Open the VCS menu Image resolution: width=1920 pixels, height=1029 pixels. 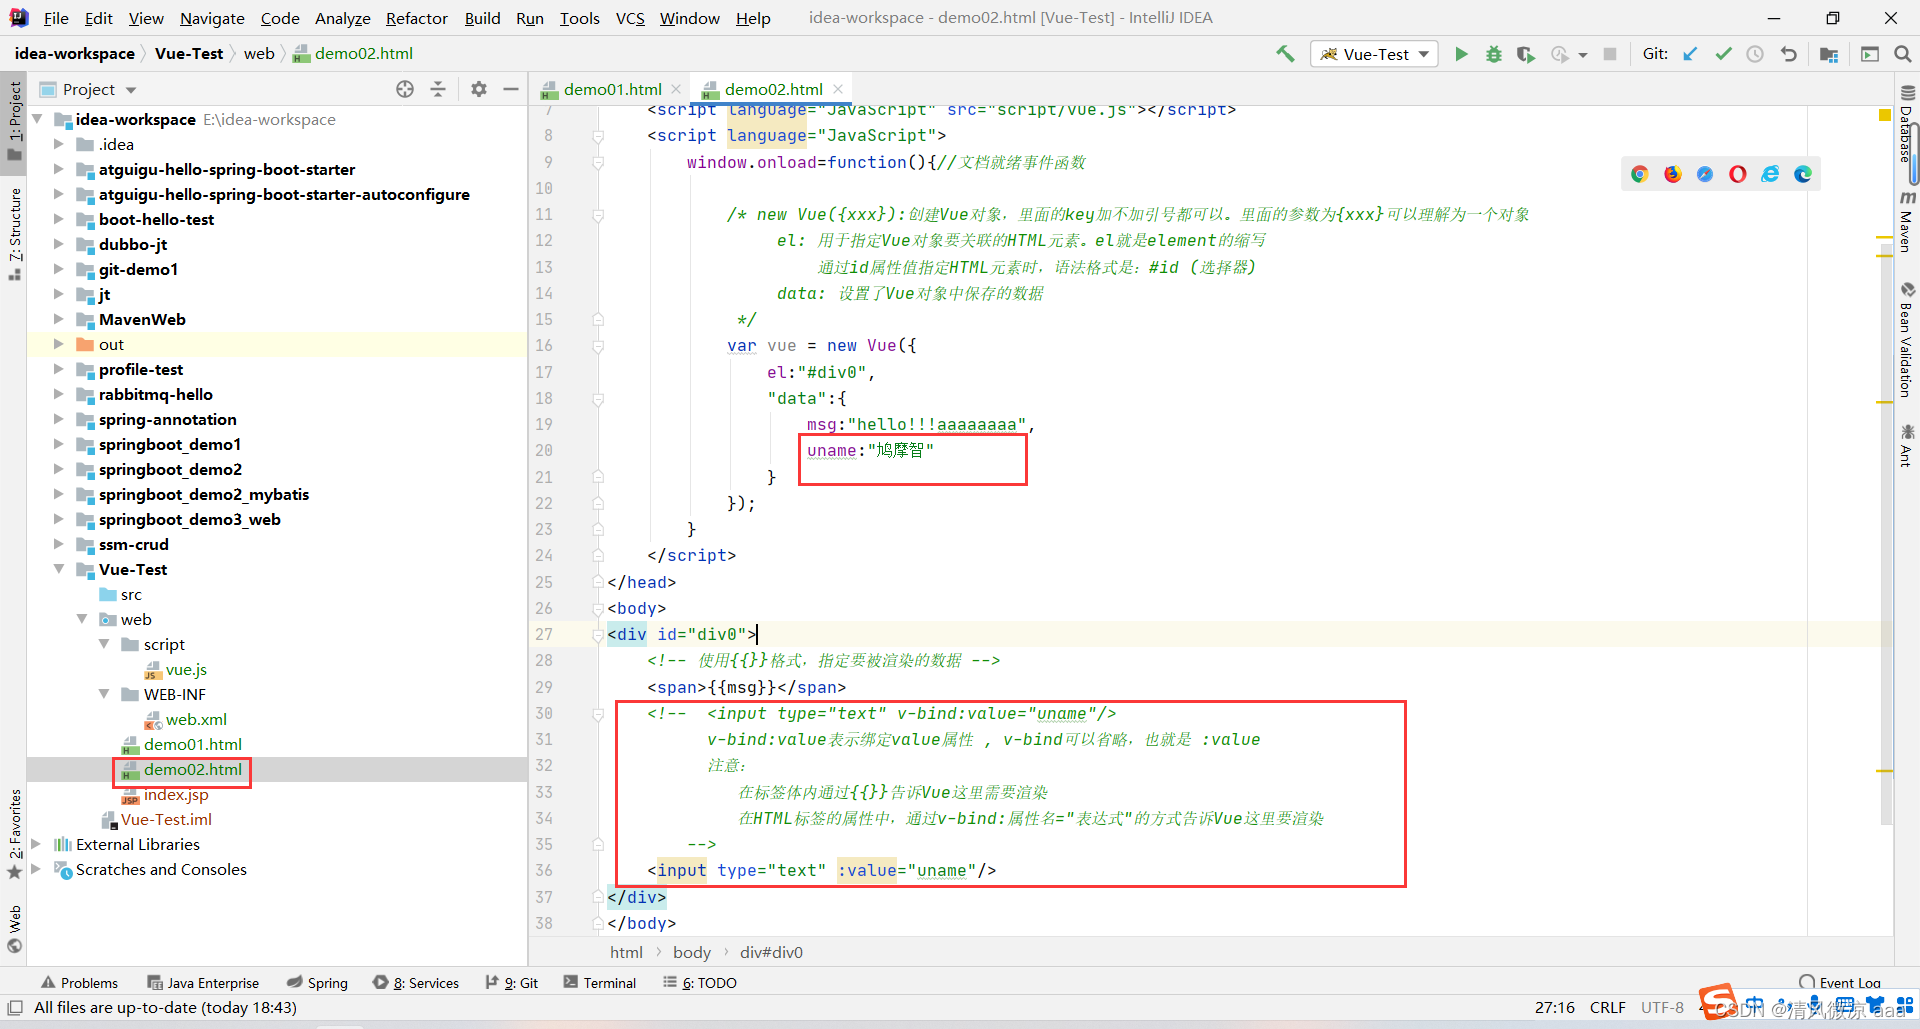click(630, 18)
